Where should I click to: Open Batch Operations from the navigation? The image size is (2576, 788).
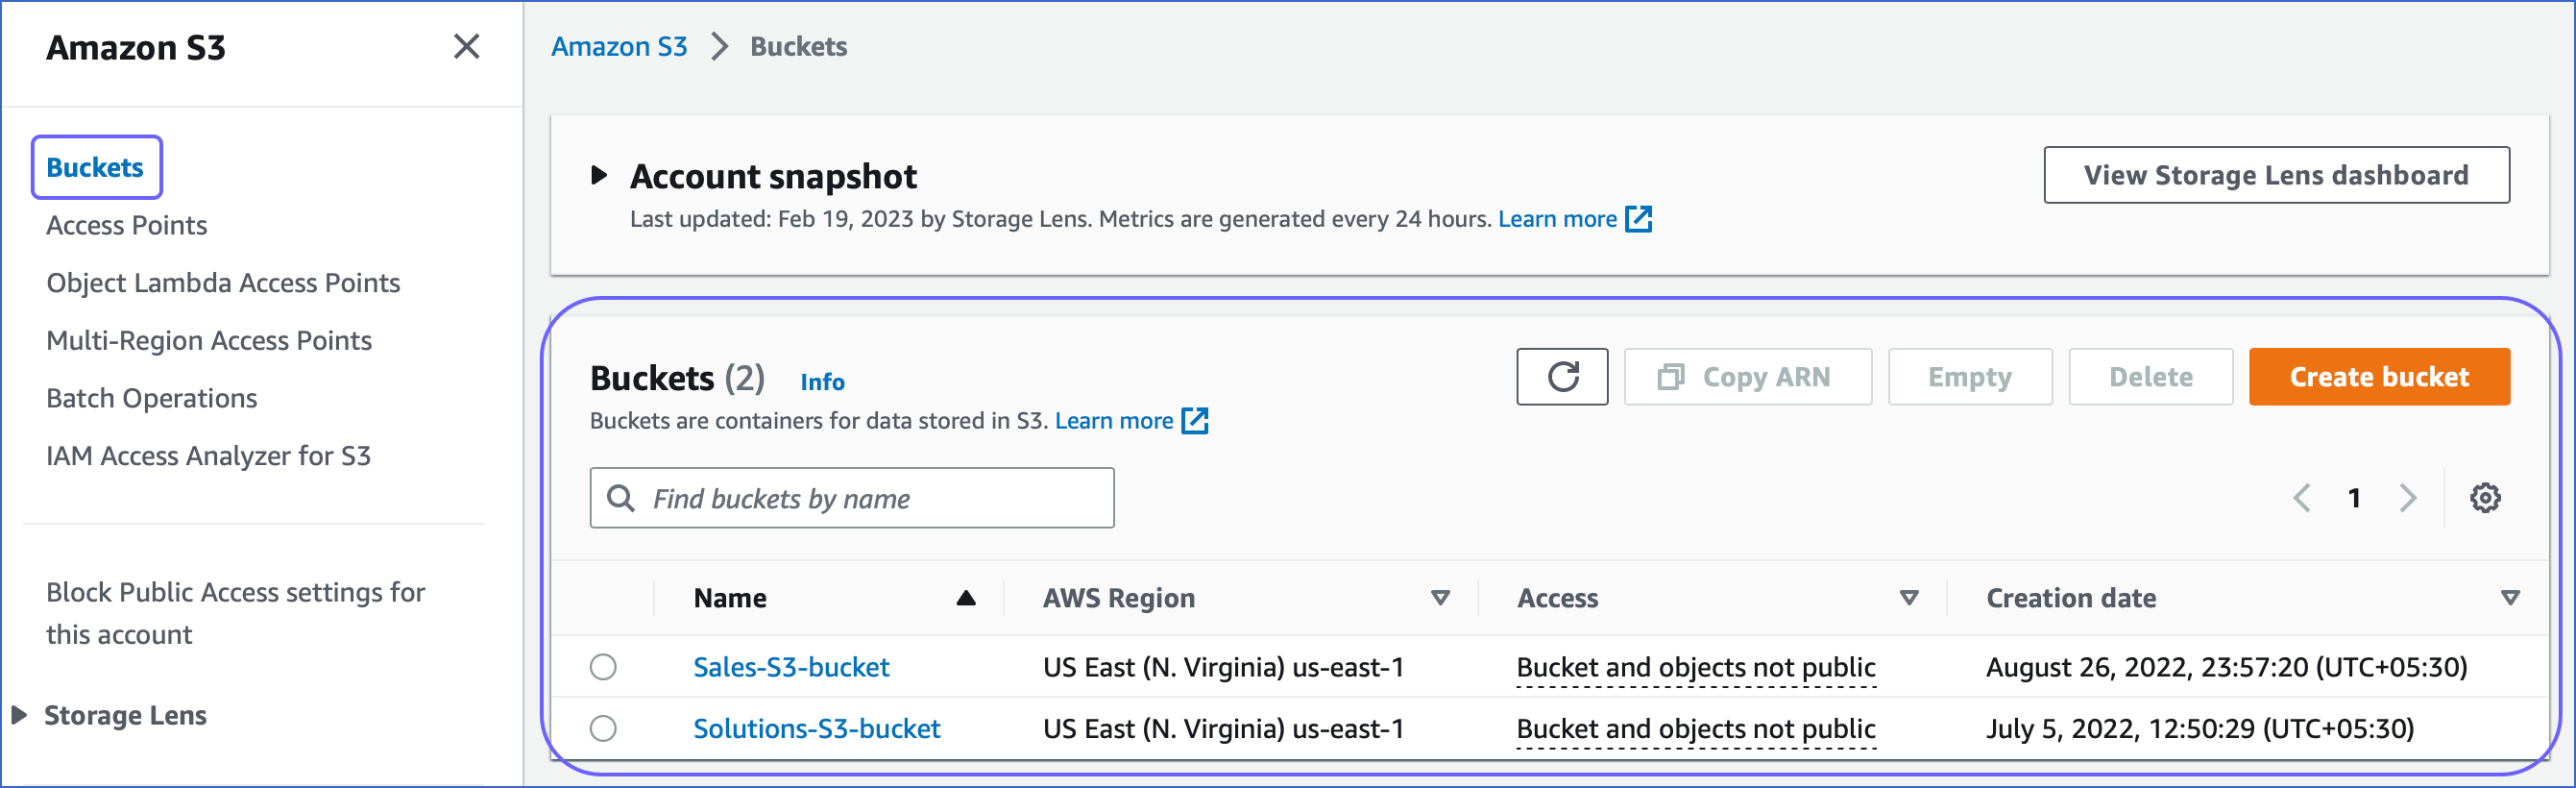[x=151, y=397]
